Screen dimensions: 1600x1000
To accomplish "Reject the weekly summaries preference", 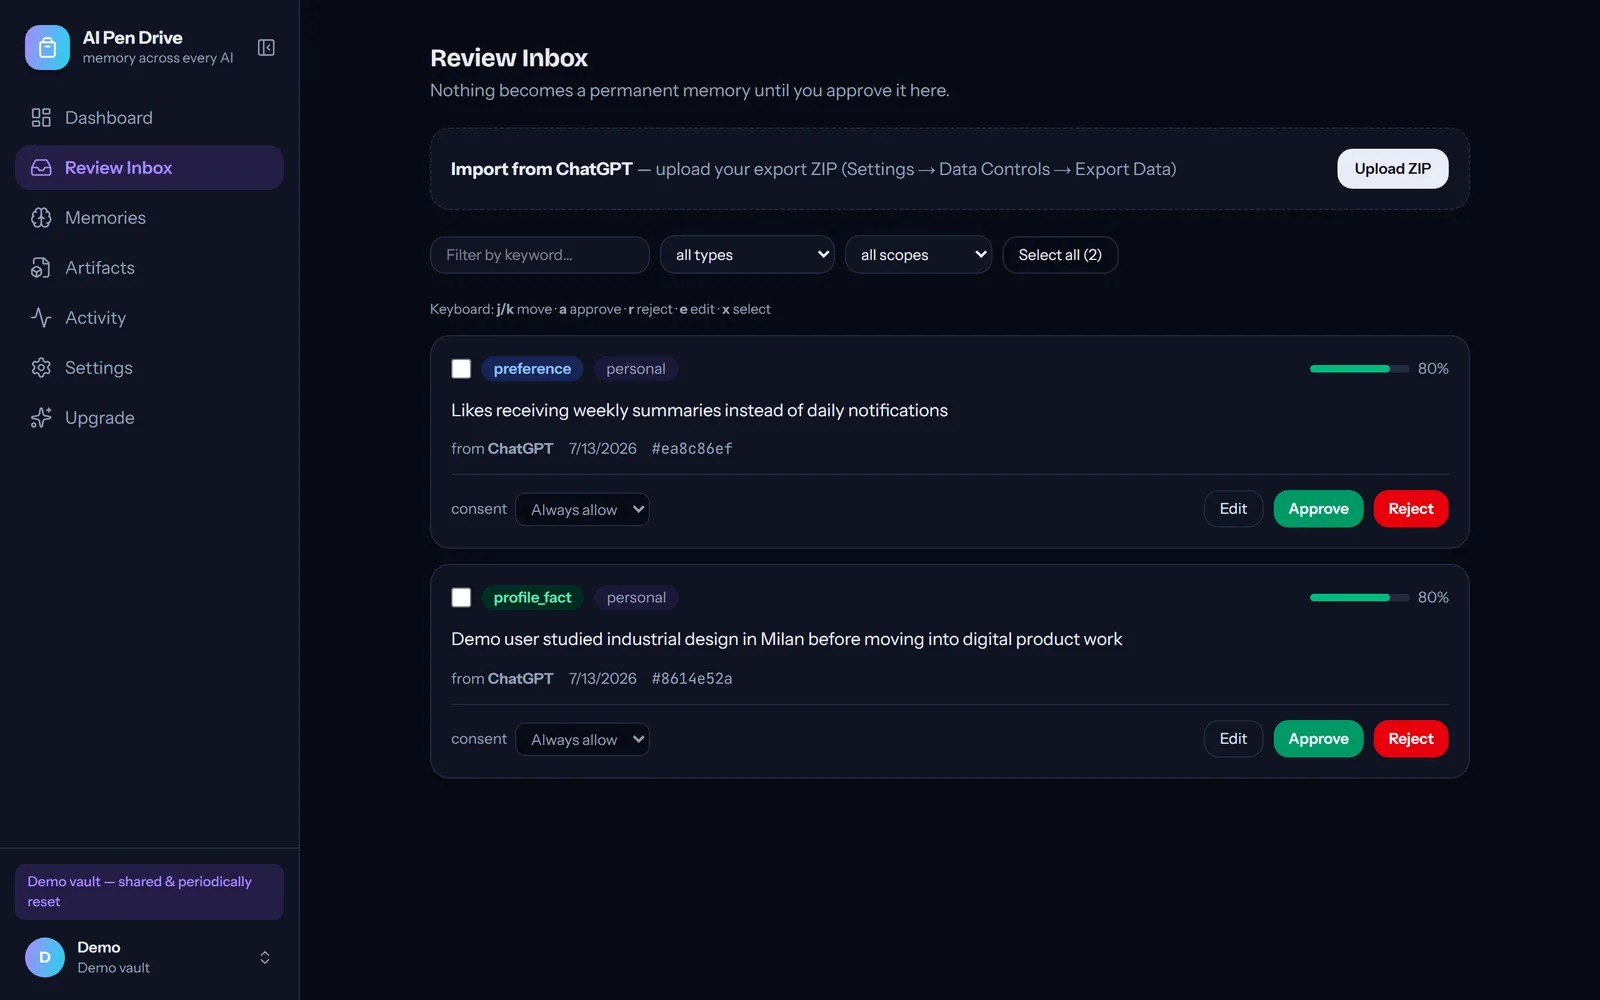I will click(1410, 509).
